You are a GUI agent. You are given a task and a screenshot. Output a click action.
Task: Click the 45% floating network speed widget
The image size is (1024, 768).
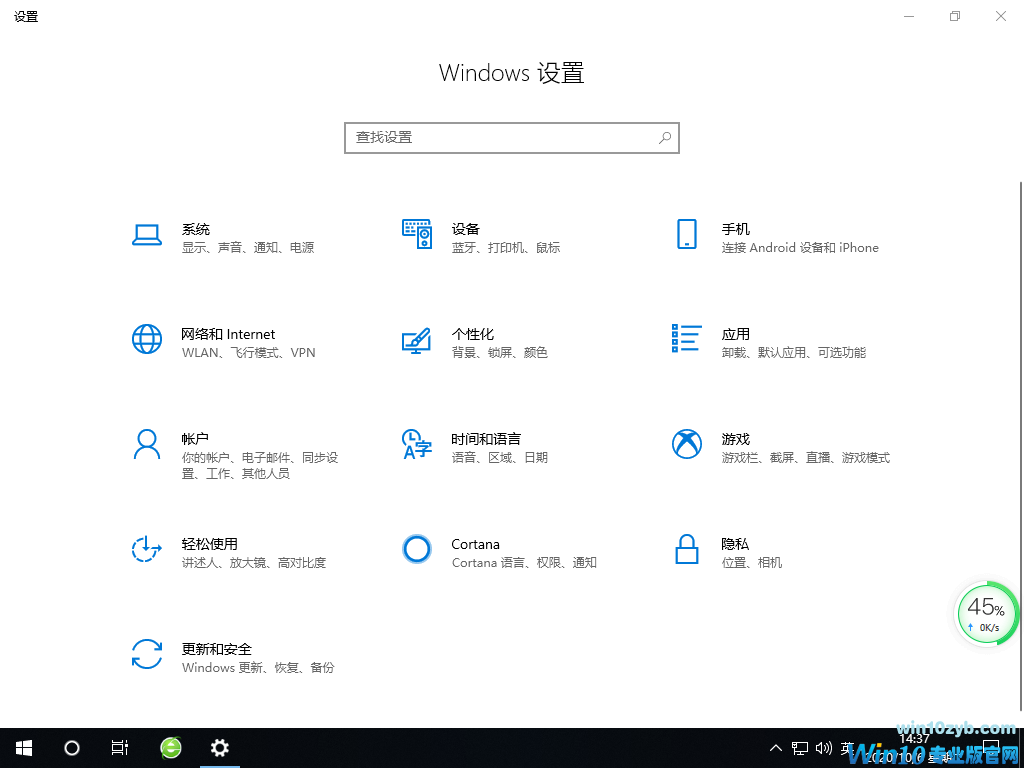click(985, 614)
